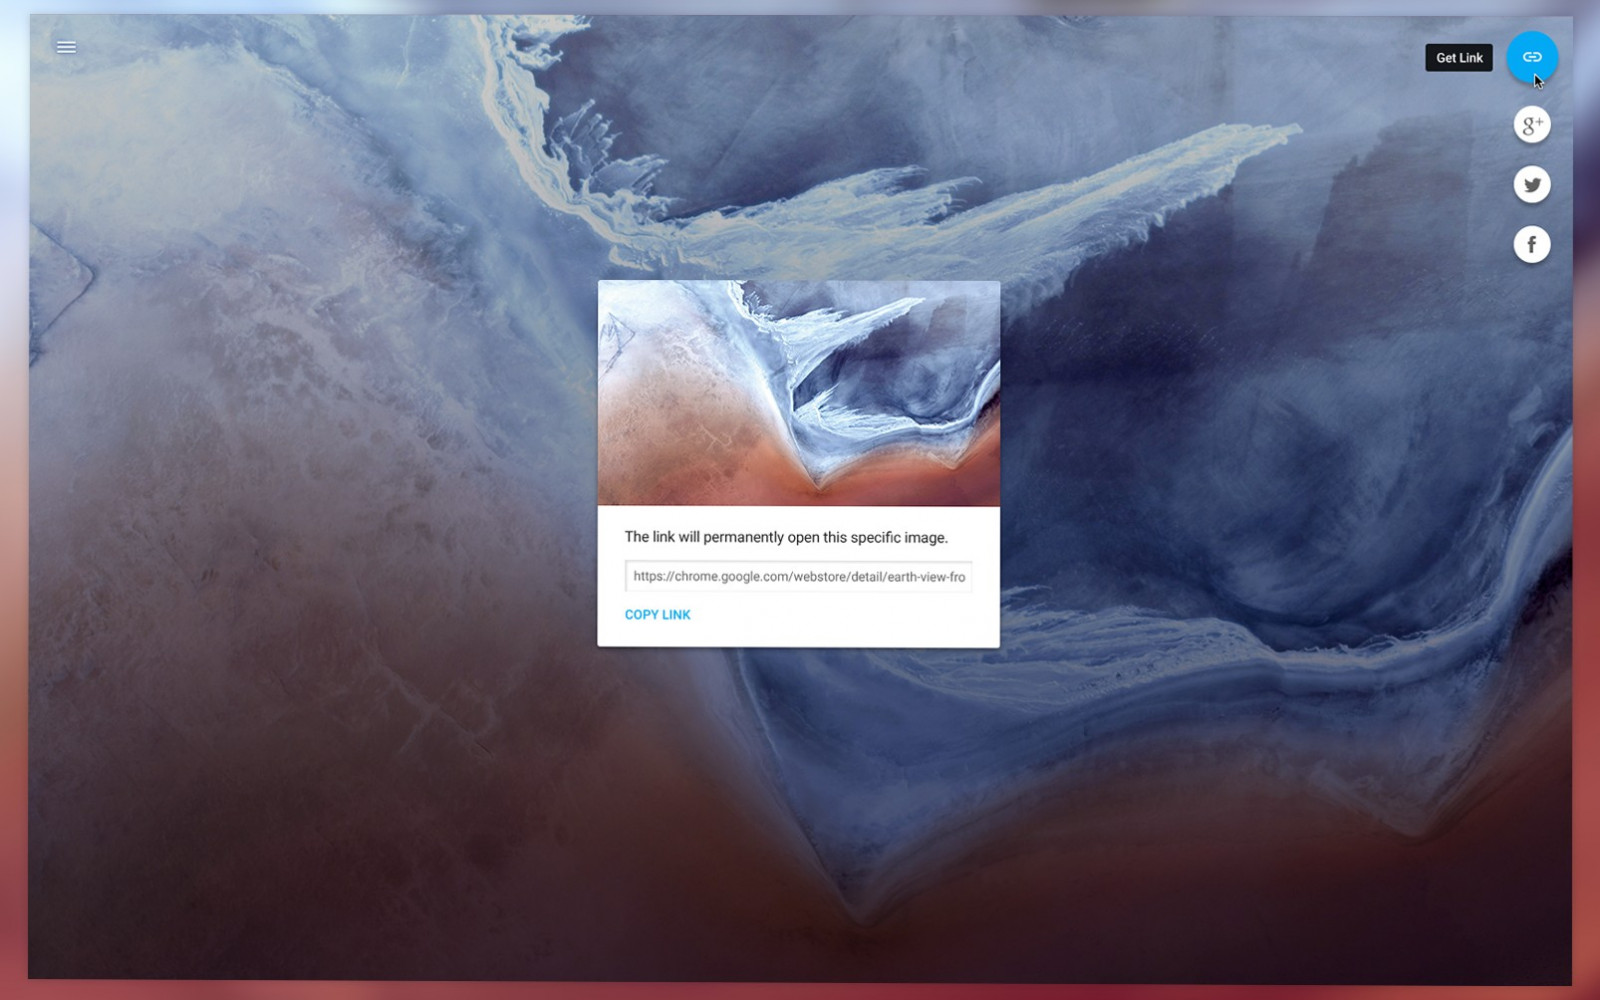Share the image to Facebook
This screenshot has width=1600, height=1000.
tap(1531, 243)
